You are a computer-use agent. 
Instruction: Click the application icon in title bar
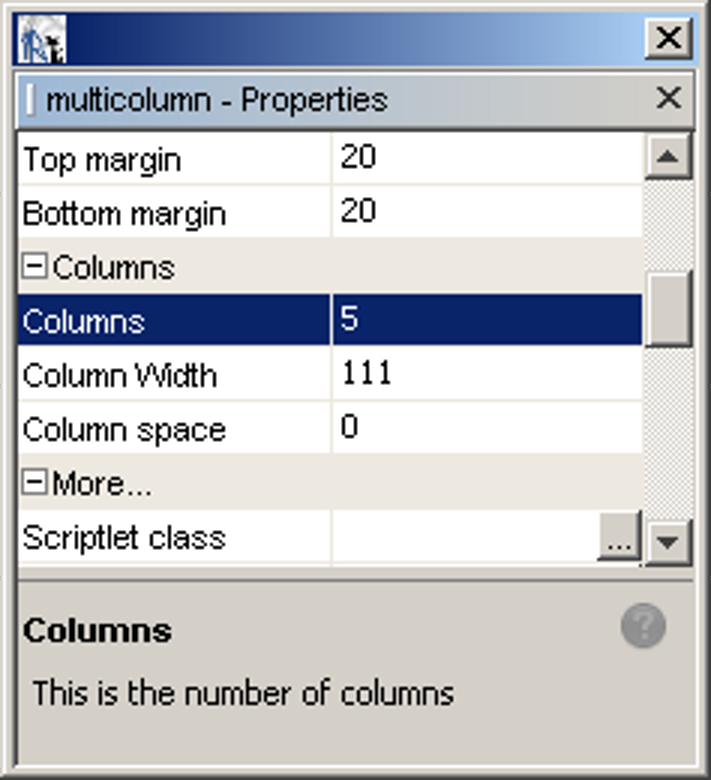tap(42, 40)
